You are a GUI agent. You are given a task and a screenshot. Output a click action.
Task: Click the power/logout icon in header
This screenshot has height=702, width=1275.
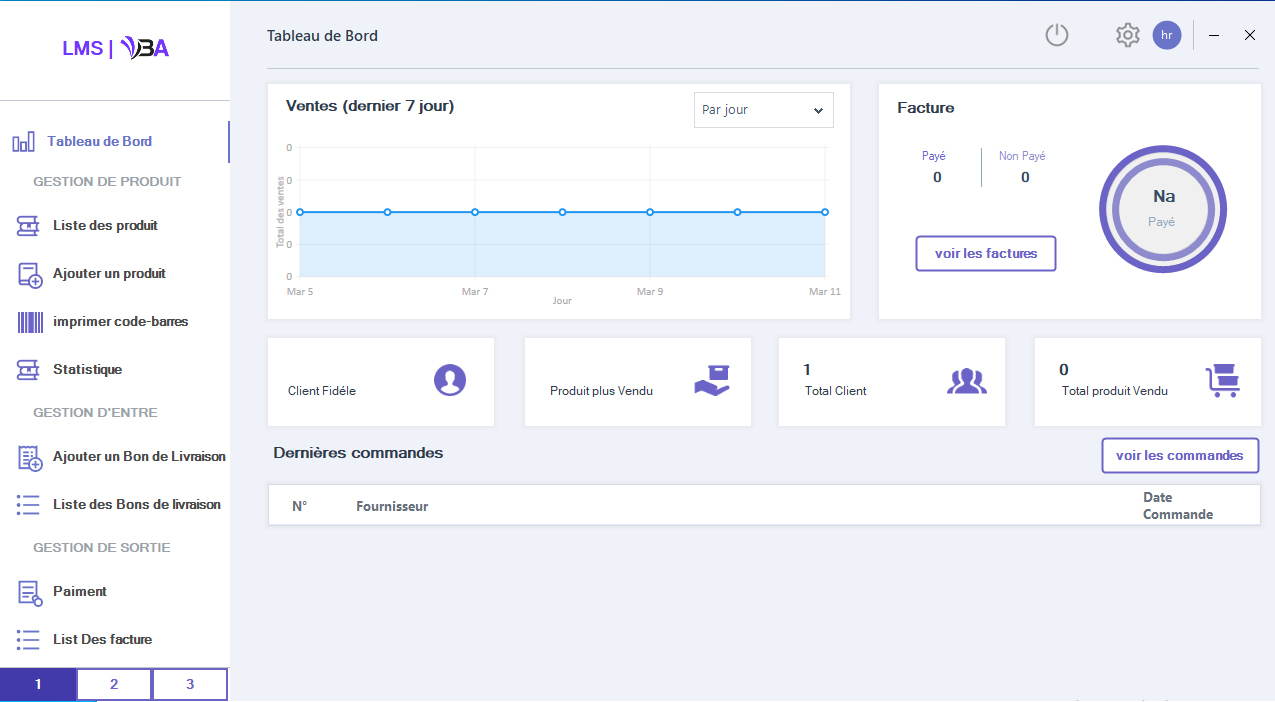coord(1057,36)
